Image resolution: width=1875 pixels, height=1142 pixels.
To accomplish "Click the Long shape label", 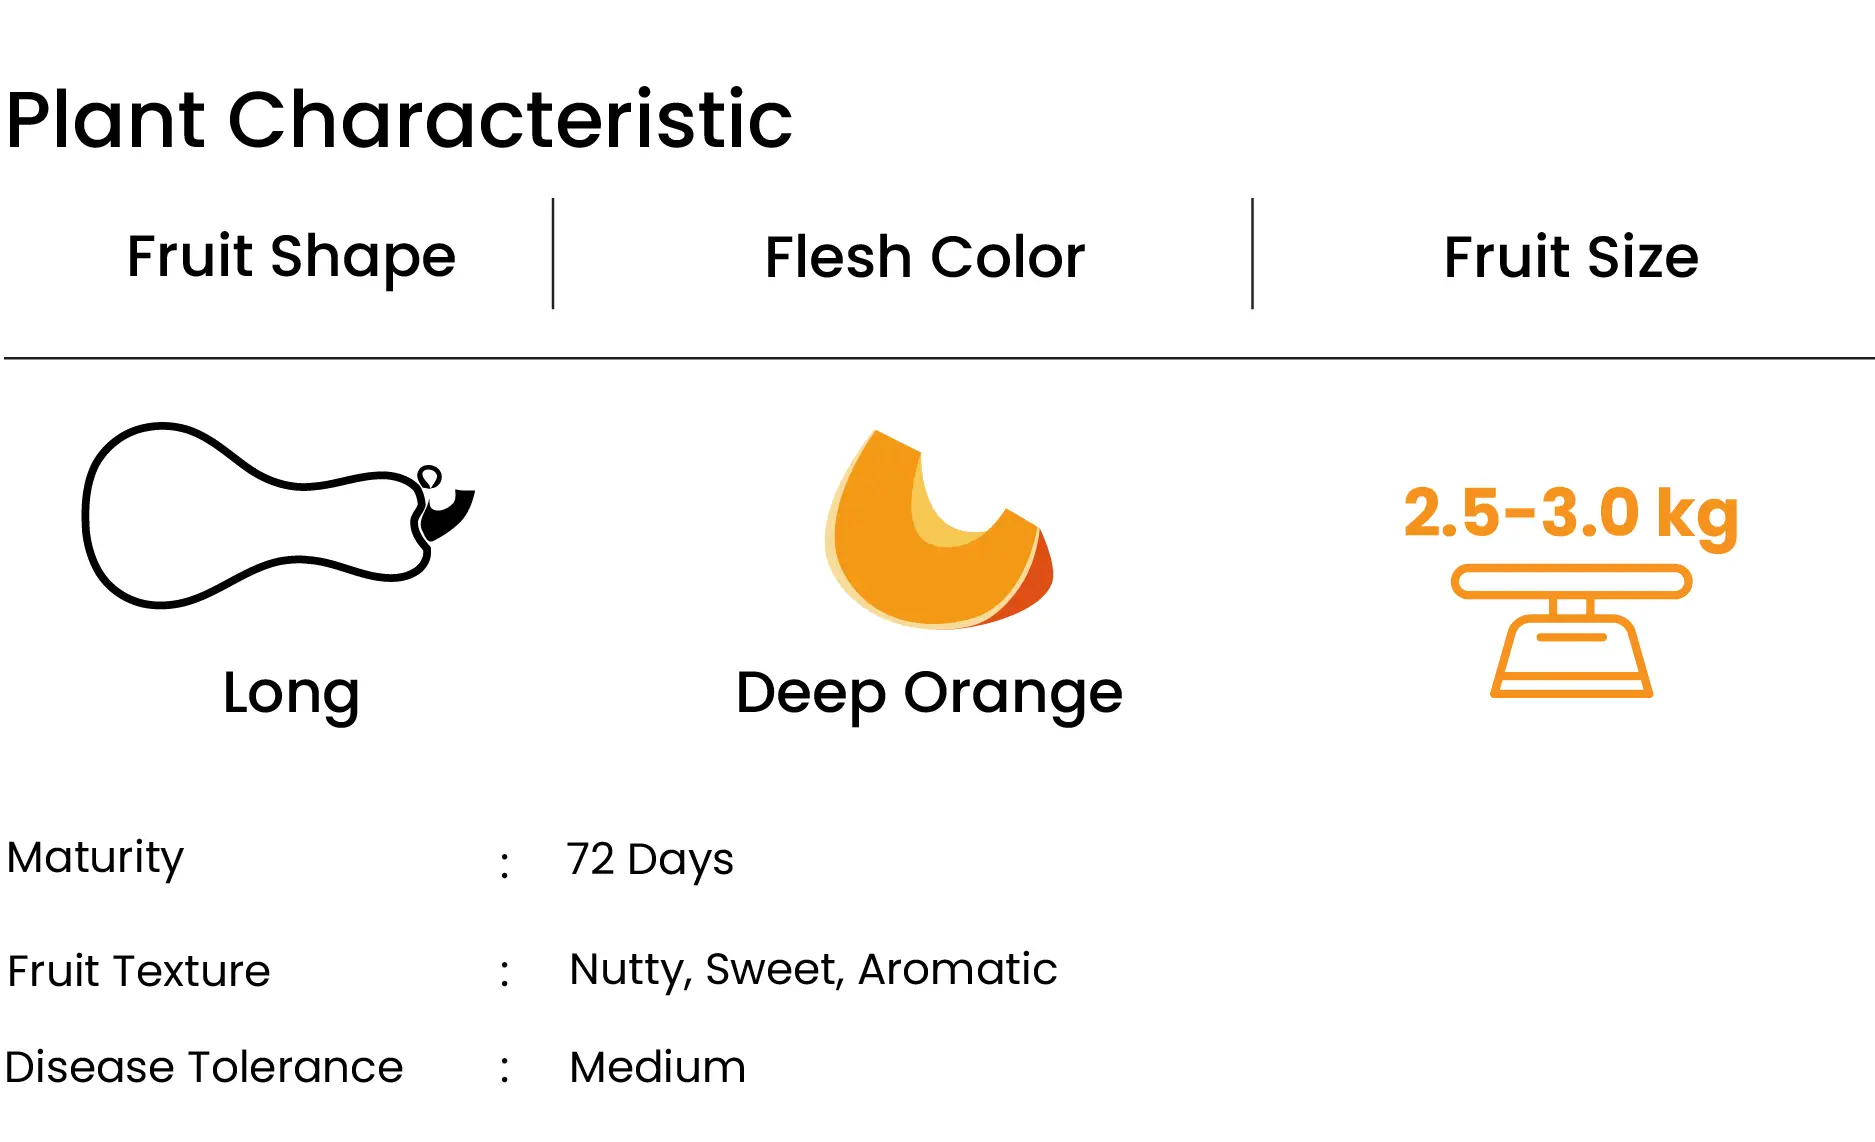I will [x=291, y=693].
